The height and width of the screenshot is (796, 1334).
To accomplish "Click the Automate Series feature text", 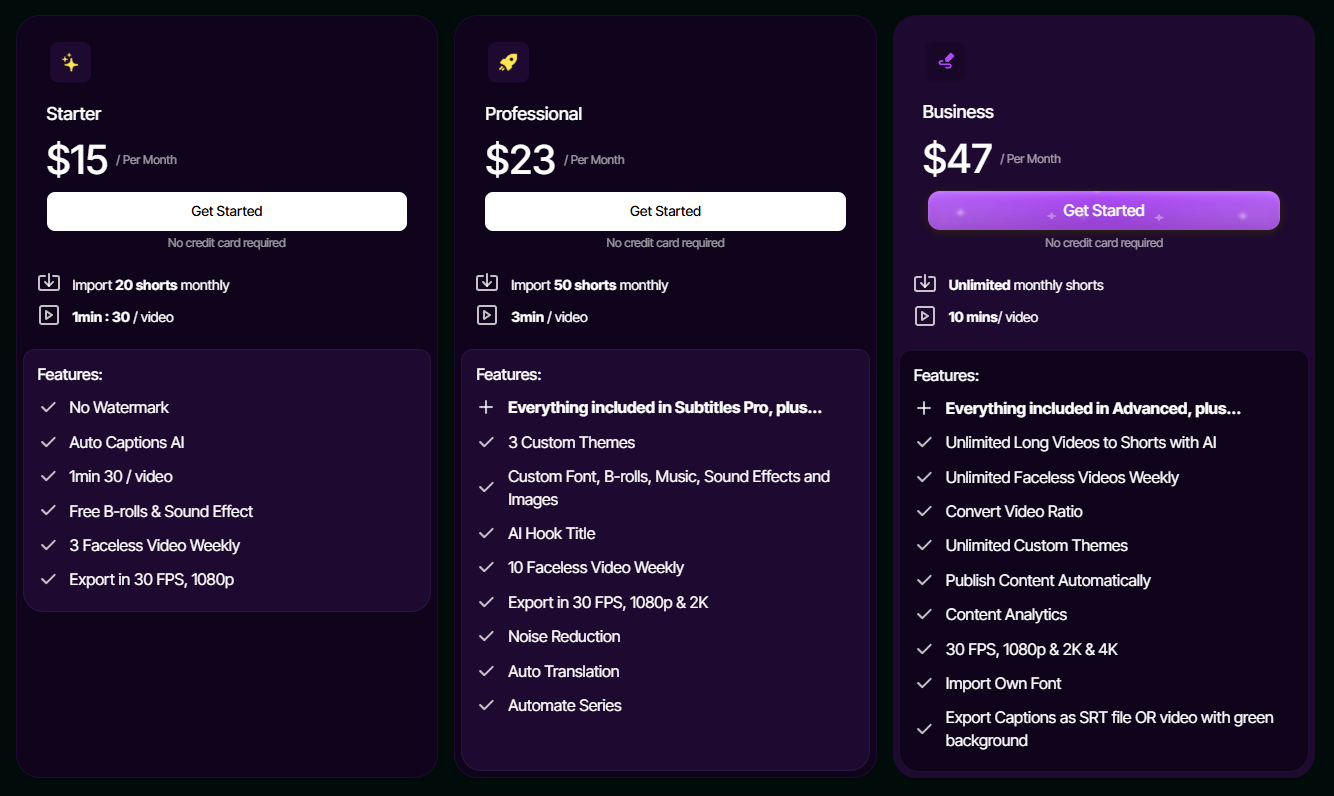I will (564, 706).
